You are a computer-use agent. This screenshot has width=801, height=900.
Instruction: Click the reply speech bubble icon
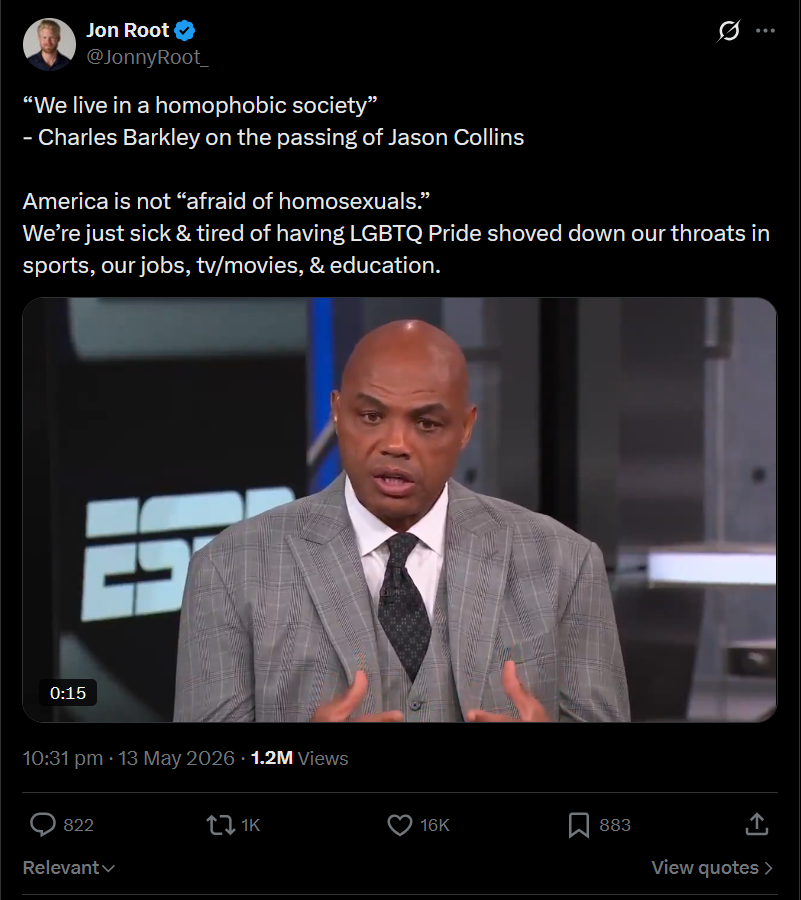42,825
